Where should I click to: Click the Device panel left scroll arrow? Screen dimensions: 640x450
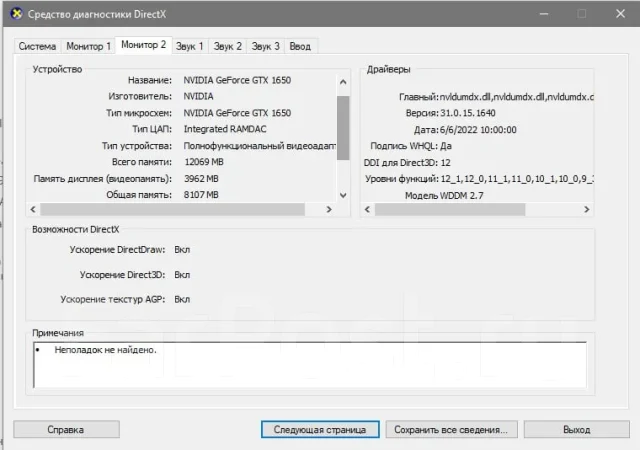click(x=33, y=209)
